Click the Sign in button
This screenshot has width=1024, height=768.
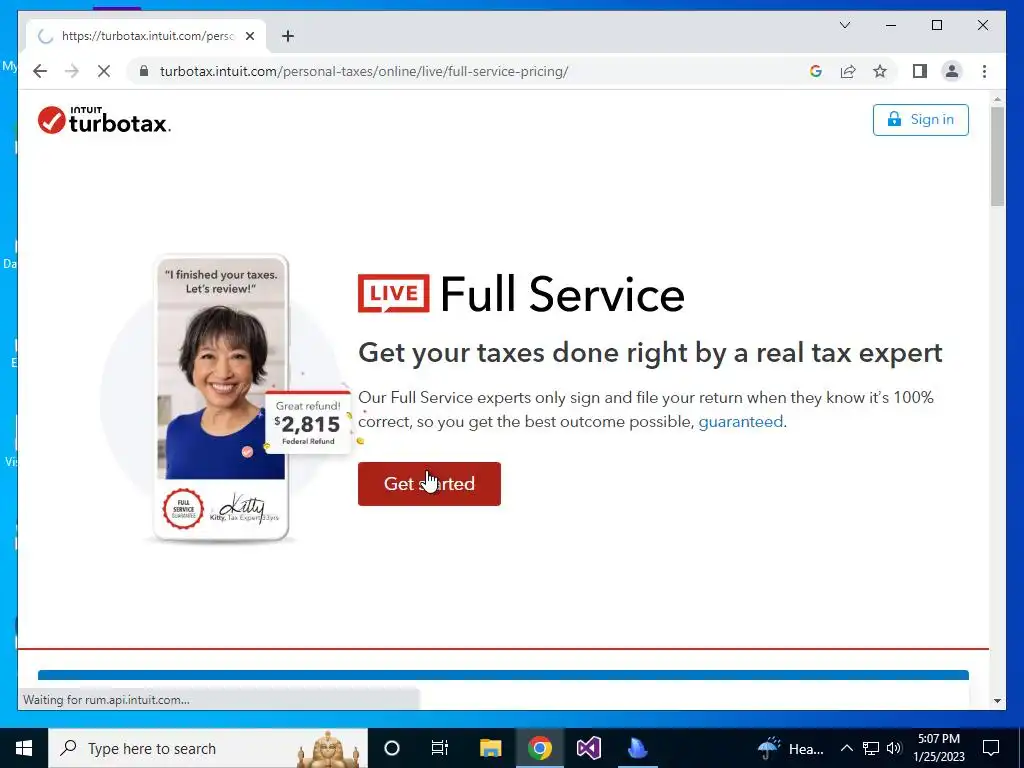click(920, 120)
